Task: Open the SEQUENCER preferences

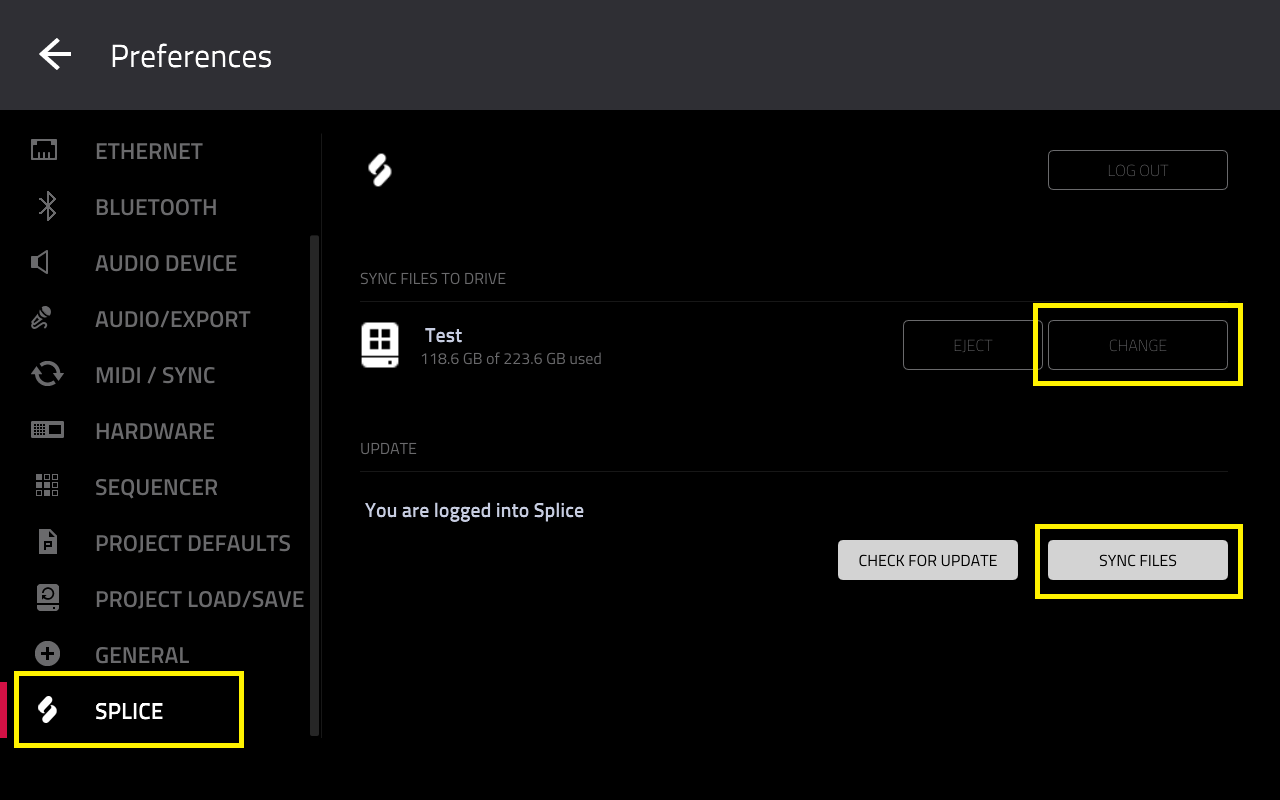Action: [x=156, y=487]
